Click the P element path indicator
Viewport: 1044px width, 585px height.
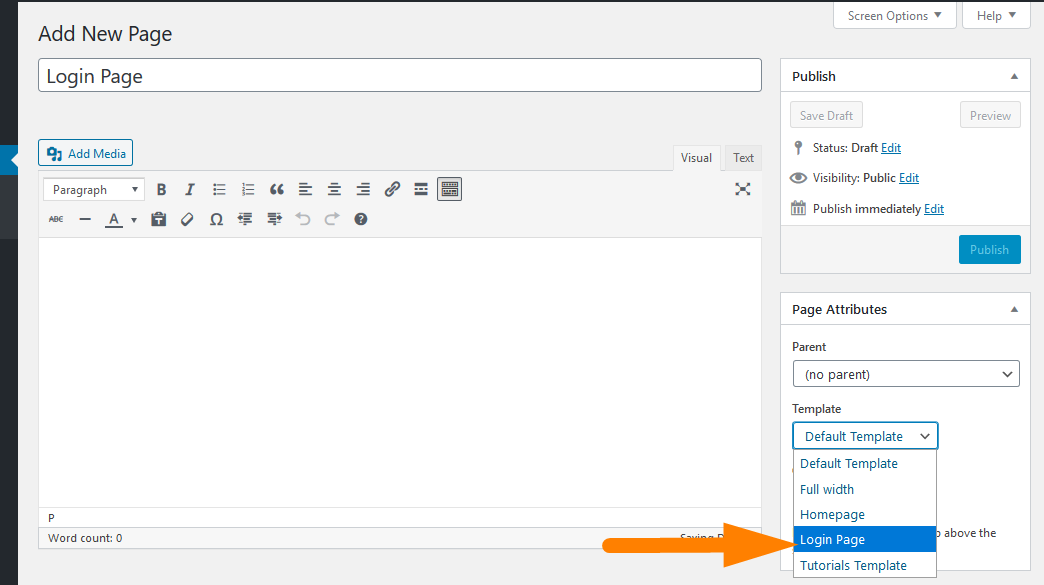[51, 518]
